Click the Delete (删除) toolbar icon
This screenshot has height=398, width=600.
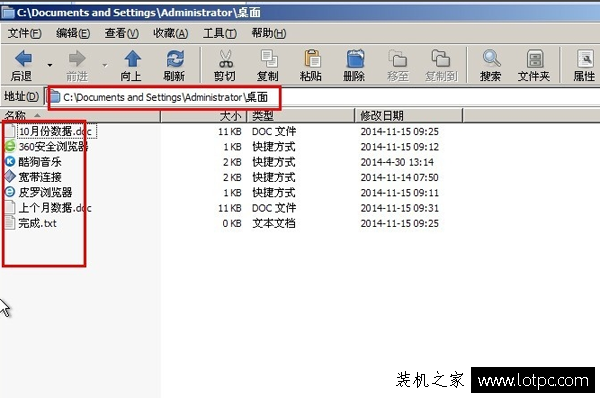(x=355, y=59)
